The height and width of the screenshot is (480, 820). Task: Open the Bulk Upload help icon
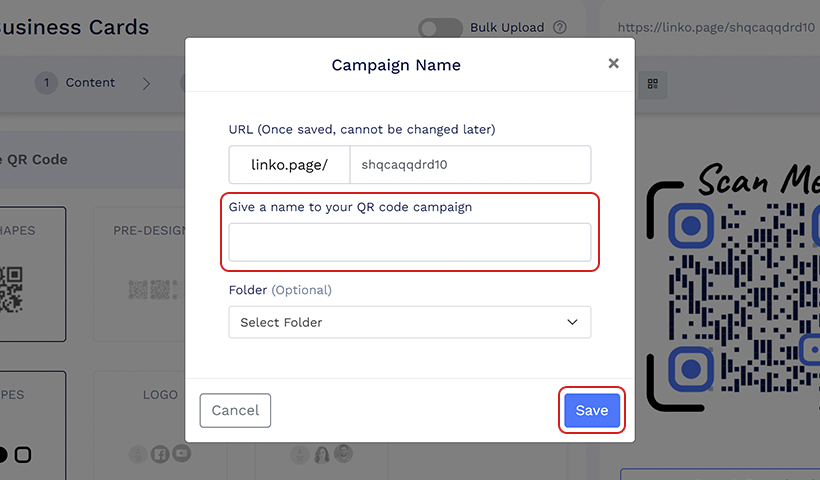point(560,27)
